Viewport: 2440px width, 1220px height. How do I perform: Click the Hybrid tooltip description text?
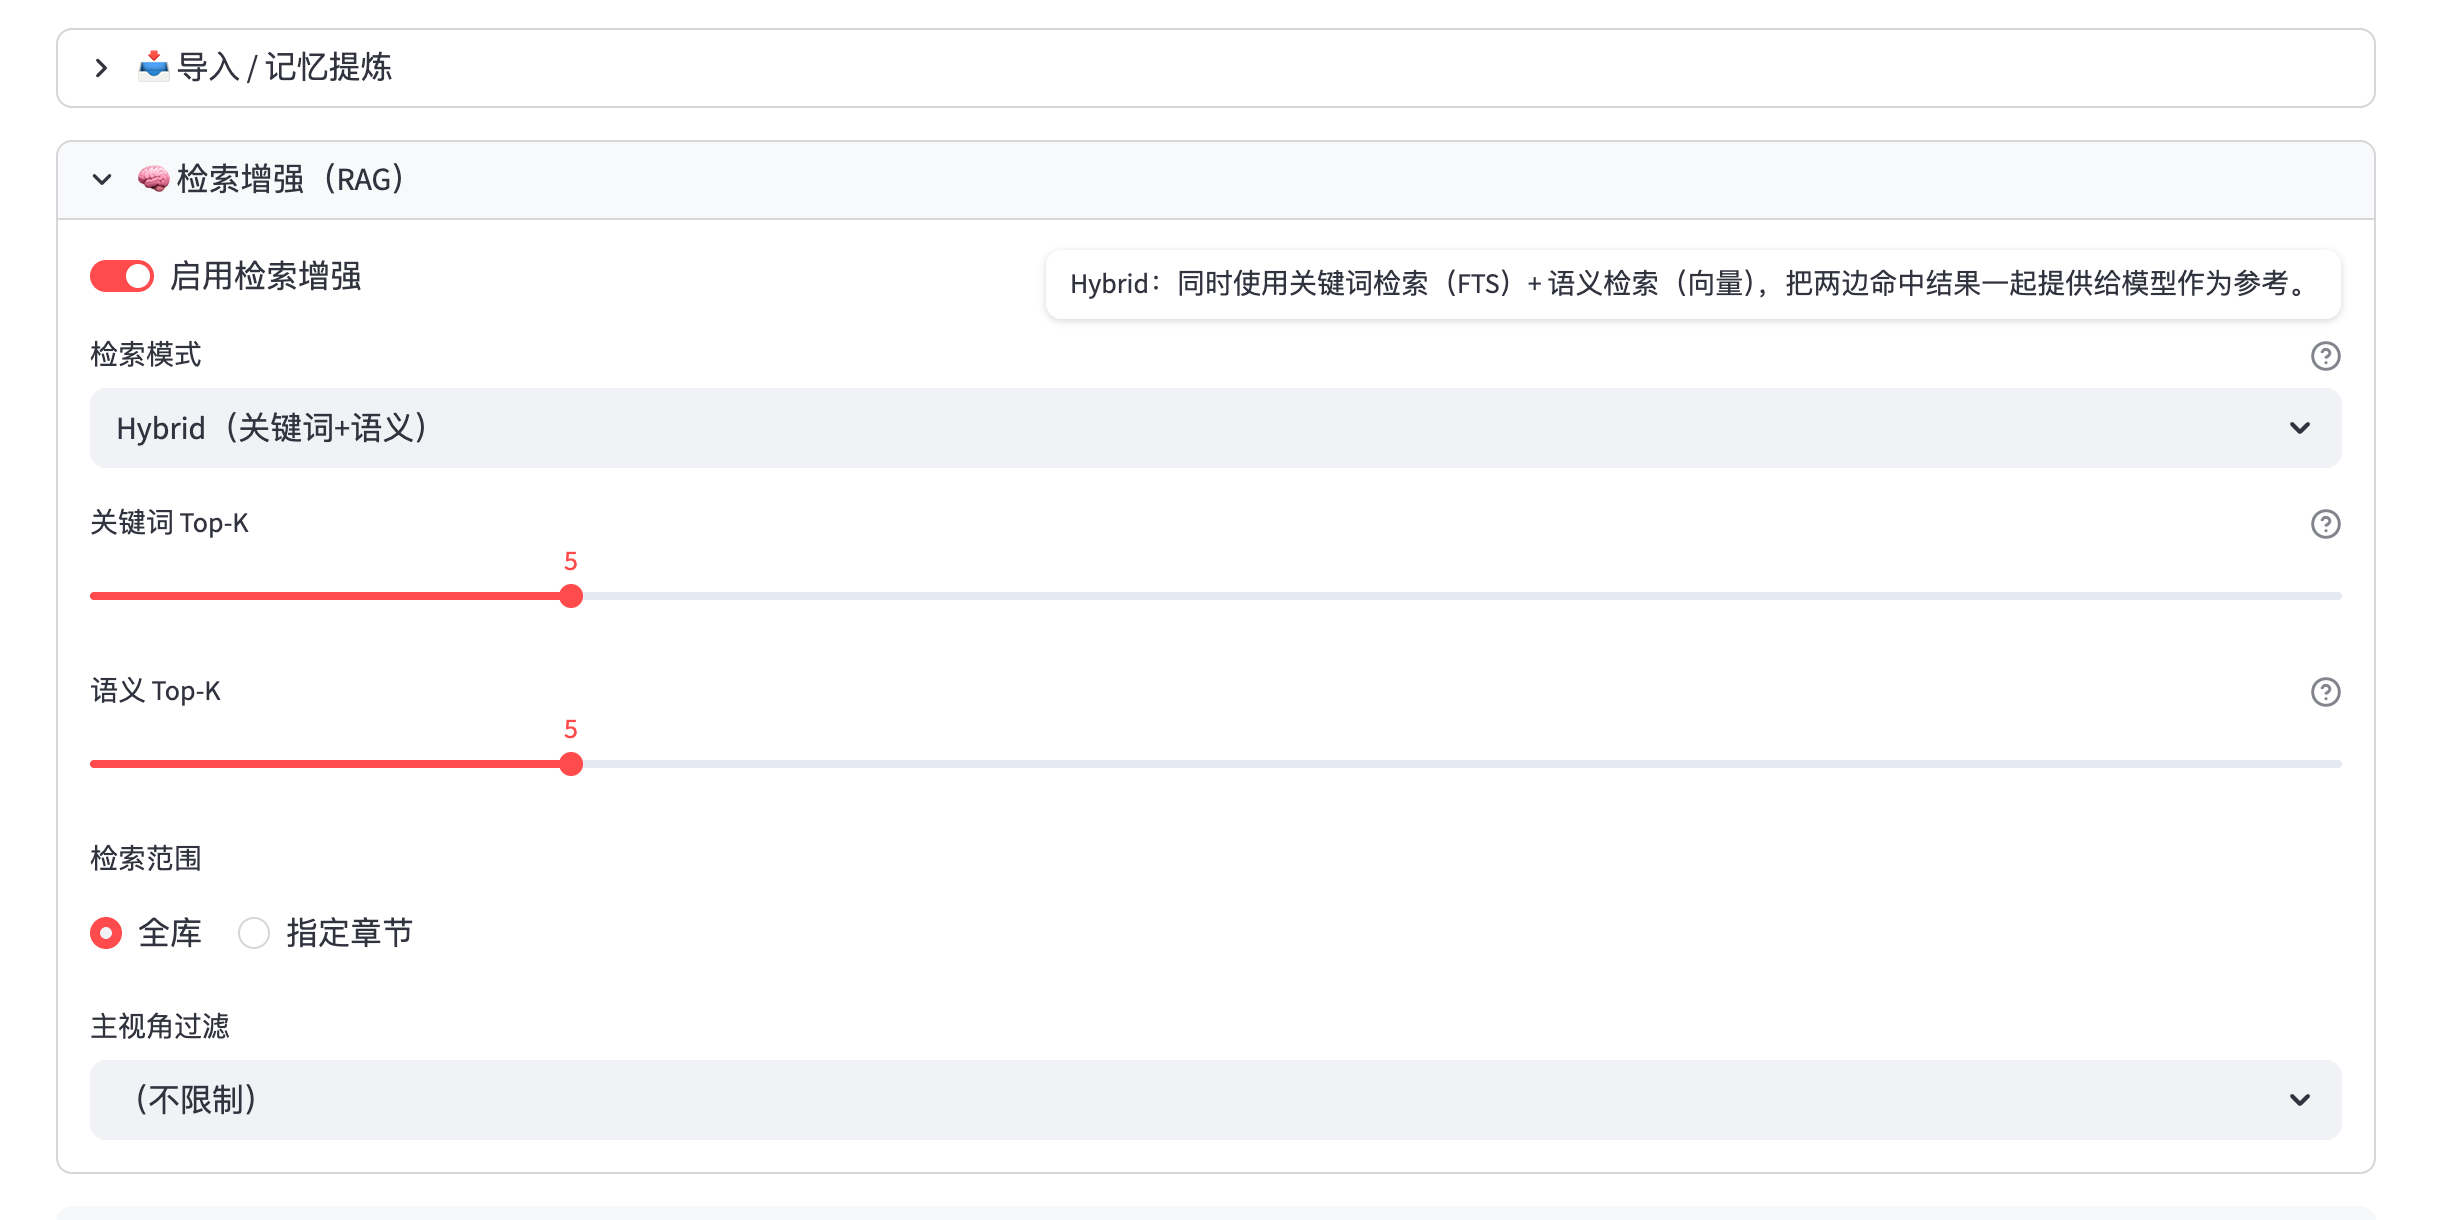pyautogui.click(x=1690, y=284)
